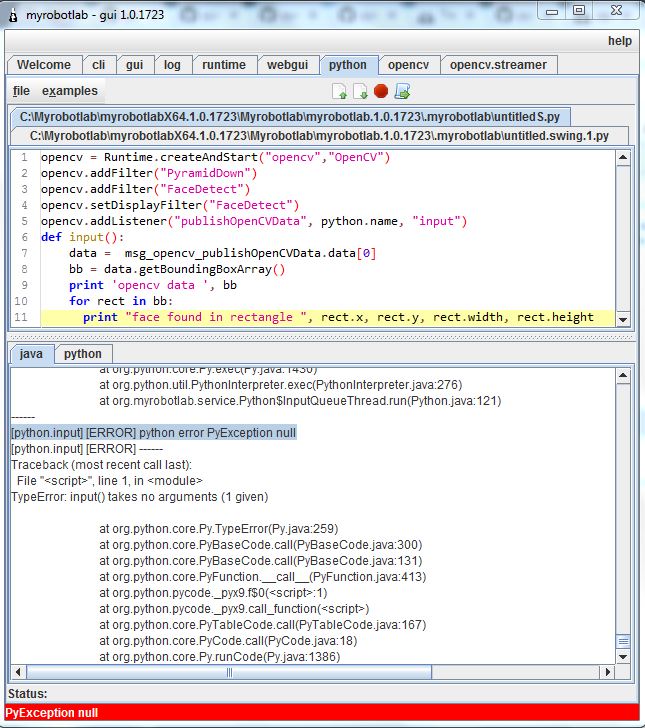
Task: Select the opencv.streamer tab
Action: [498, 65]
